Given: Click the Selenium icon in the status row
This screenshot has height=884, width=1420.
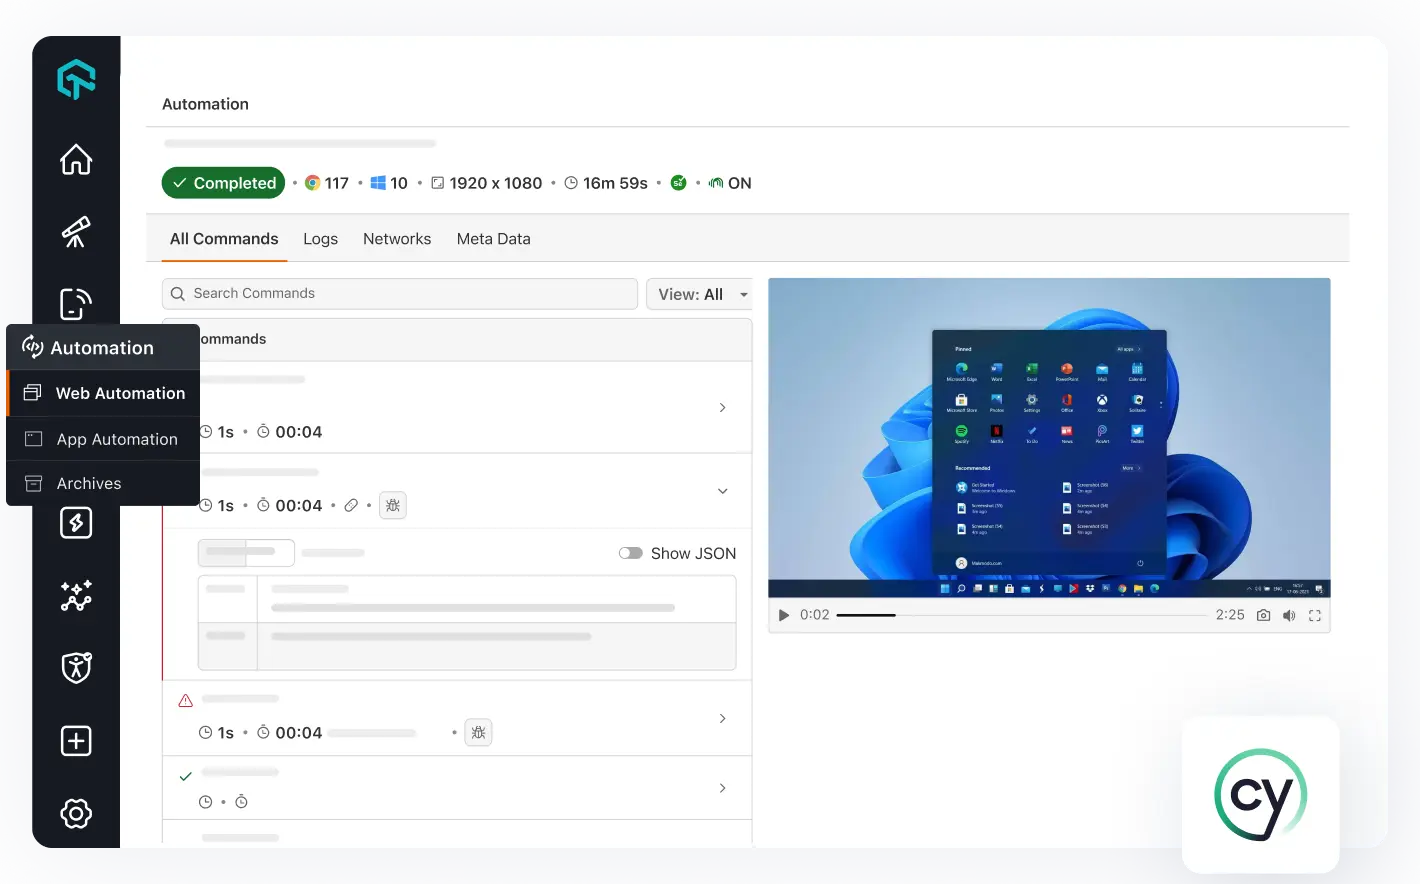Looking at the screenshot, I should [x=678, y=182].
